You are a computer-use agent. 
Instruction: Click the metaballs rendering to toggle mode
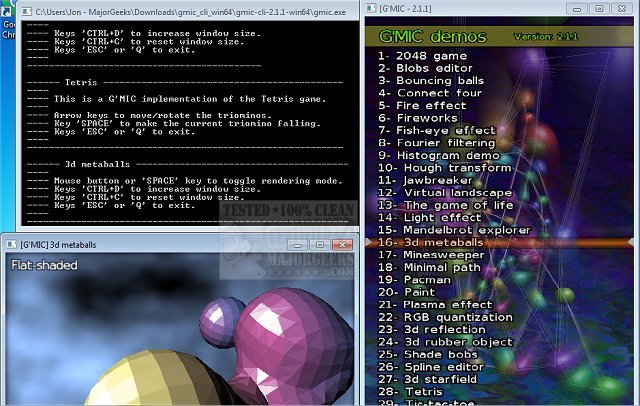tap(180, 329)
